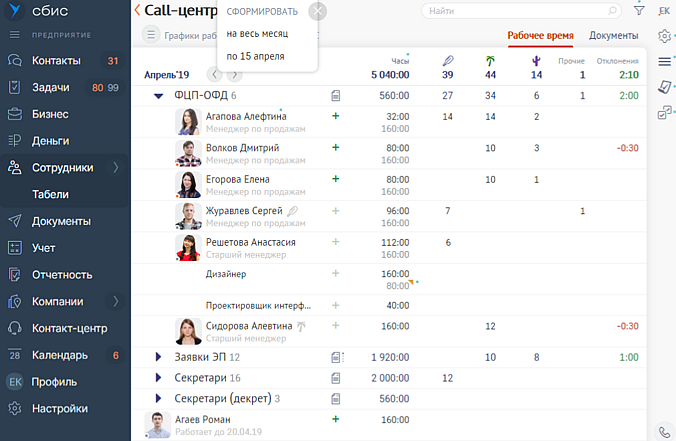Click the paperclip column header icon
Screen dimensions: 676x441
coord(447,62)
